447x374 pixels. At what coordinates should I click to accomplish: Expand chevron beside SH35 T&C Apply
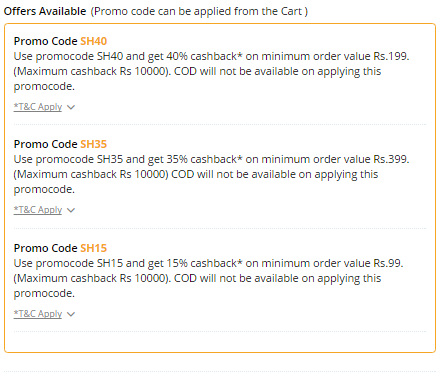tap(71, 210)
